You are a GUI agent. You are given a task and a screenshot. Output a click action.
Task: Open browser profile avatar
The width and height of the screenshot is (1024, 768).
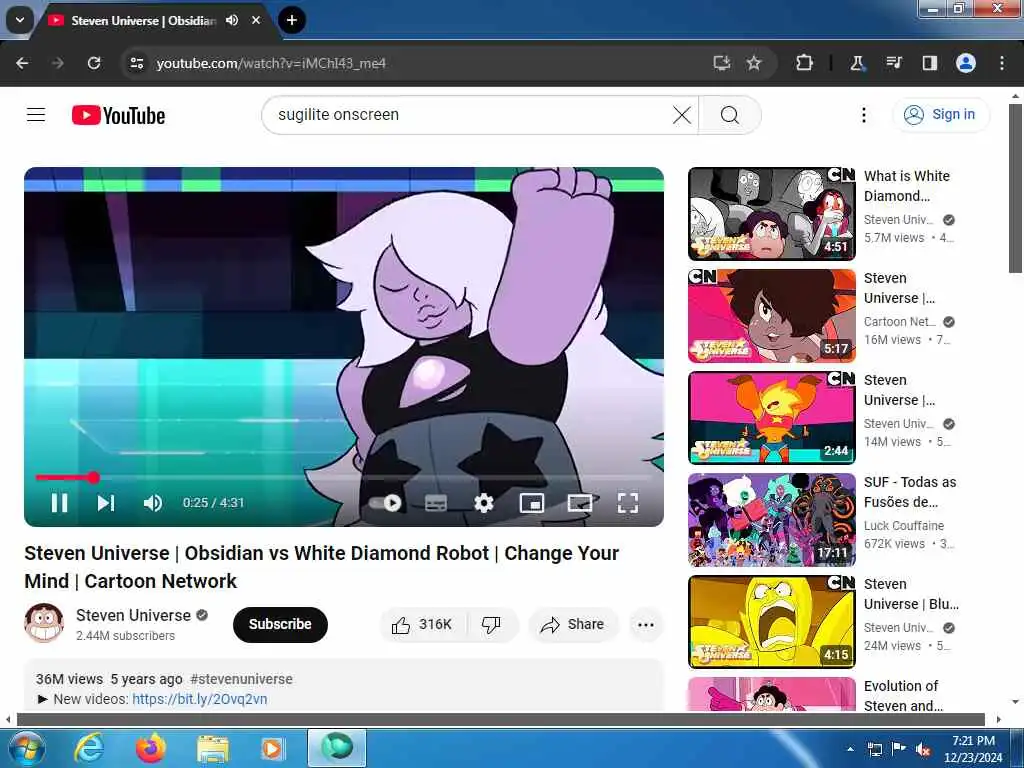(x=966, y=63)
